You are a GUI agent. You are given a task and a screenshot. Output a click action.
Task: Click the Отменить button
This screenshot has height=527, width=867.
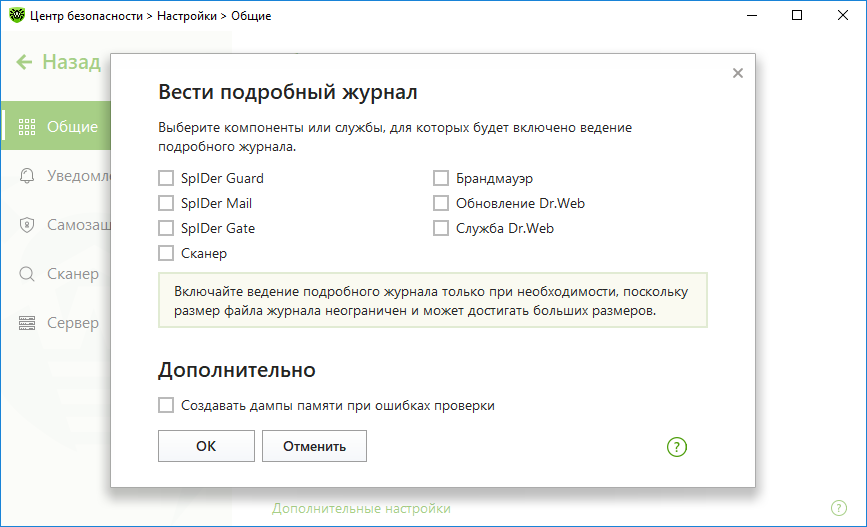(314, 446)
